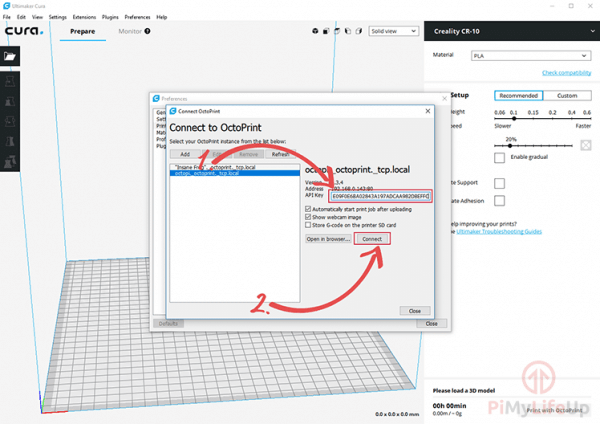
Task: Click Open in browser button
Action: [328, 239]
